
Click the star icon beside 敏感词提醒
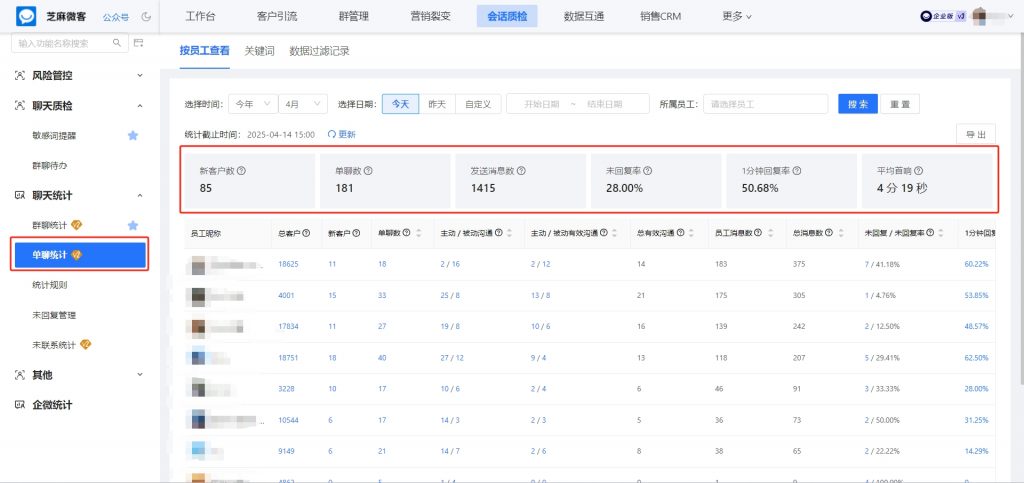(x=132, y=135)
